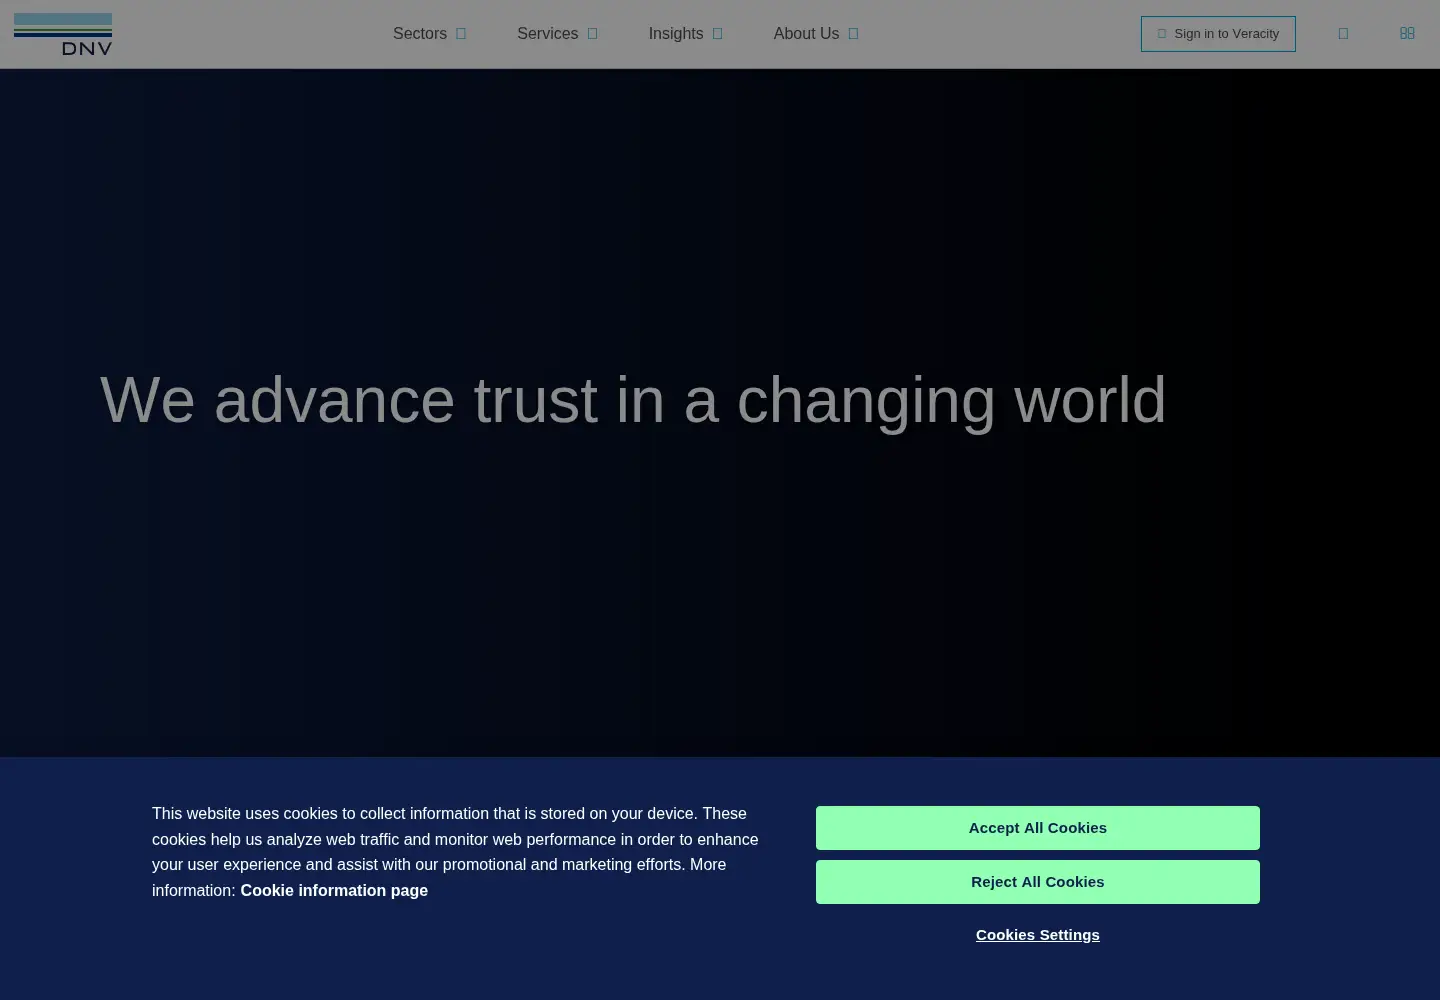The width and height of the screenshot is (1440, 1000).
Task: Sign in to Veracity
Action: [1218, 34]
